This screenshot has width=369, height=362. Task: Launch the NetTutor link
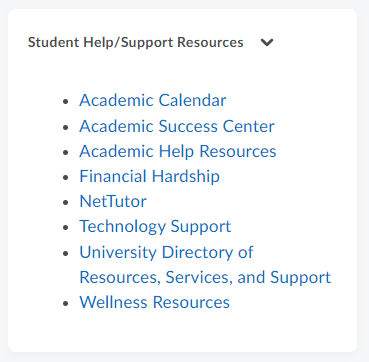point(113,202)
